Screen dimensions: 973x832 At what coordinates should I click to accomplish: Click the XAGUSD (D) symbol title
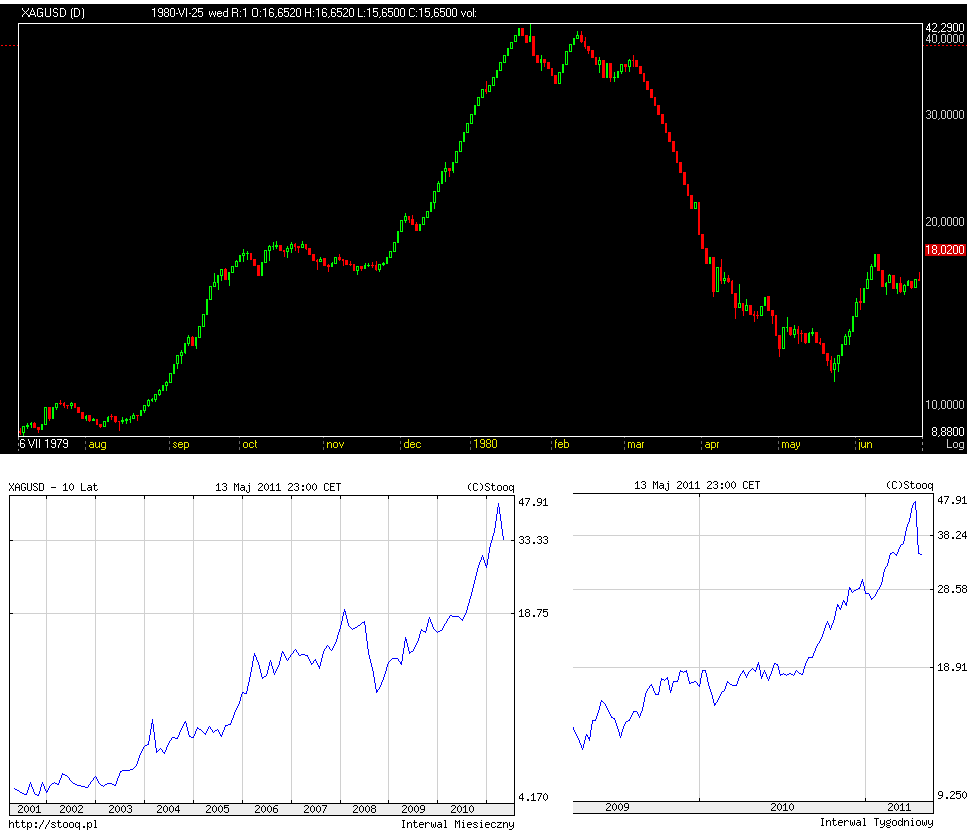(53, 12)
